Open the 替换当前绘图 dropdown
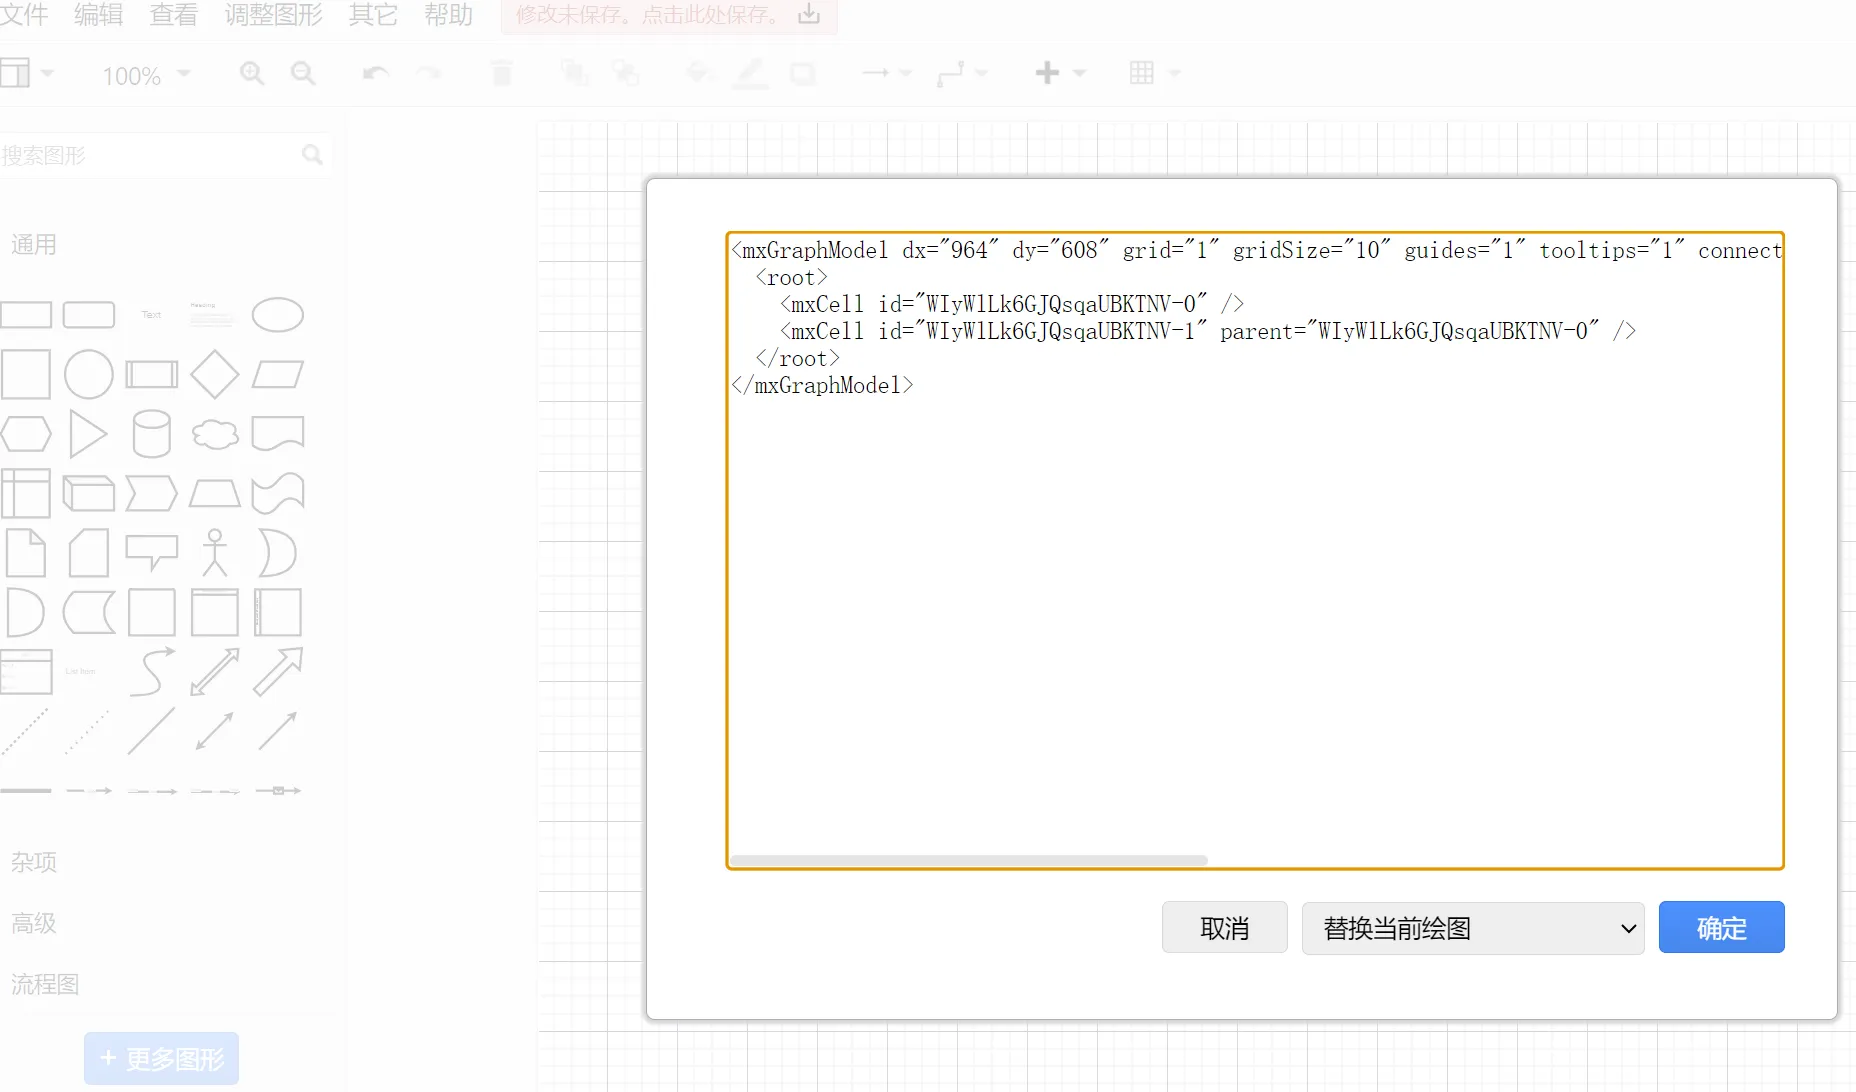The image size is (1856, 1092). (1472, 928)
